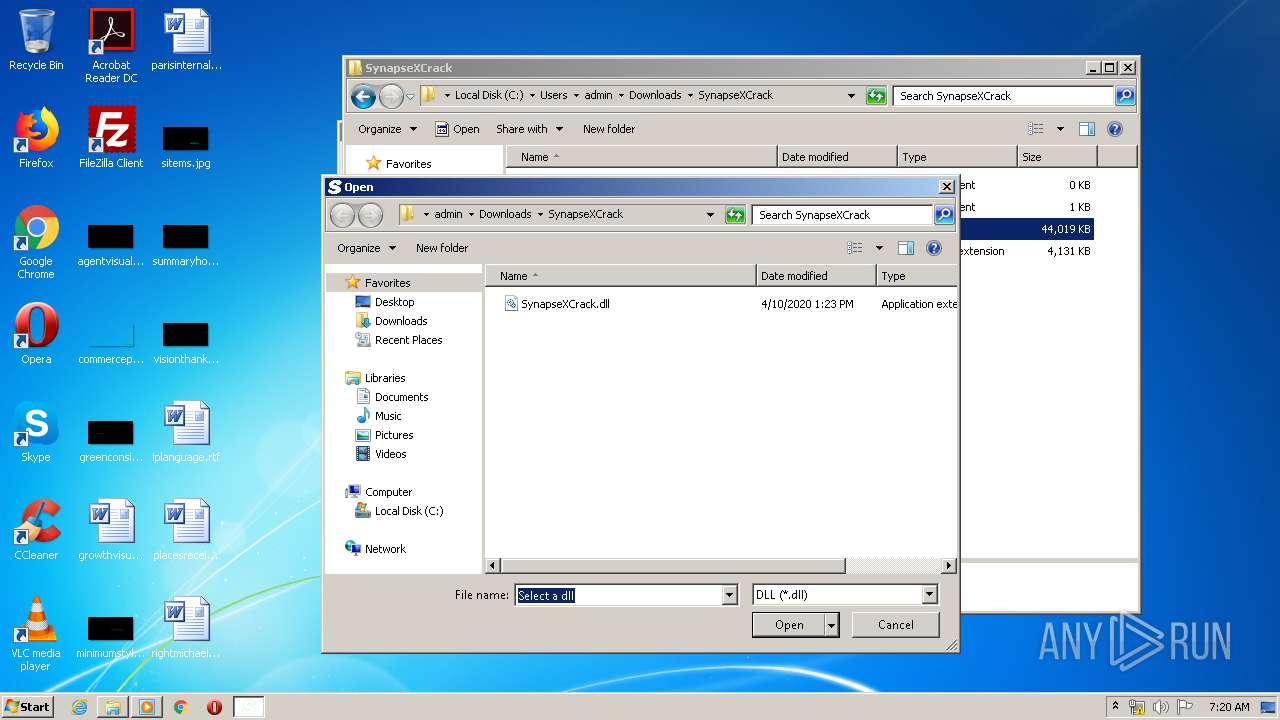The height and width of the screenshot is (720, 1280).
Task: Open Acrobat Reader DC desktop icon
Action: [x=111, y=46]
